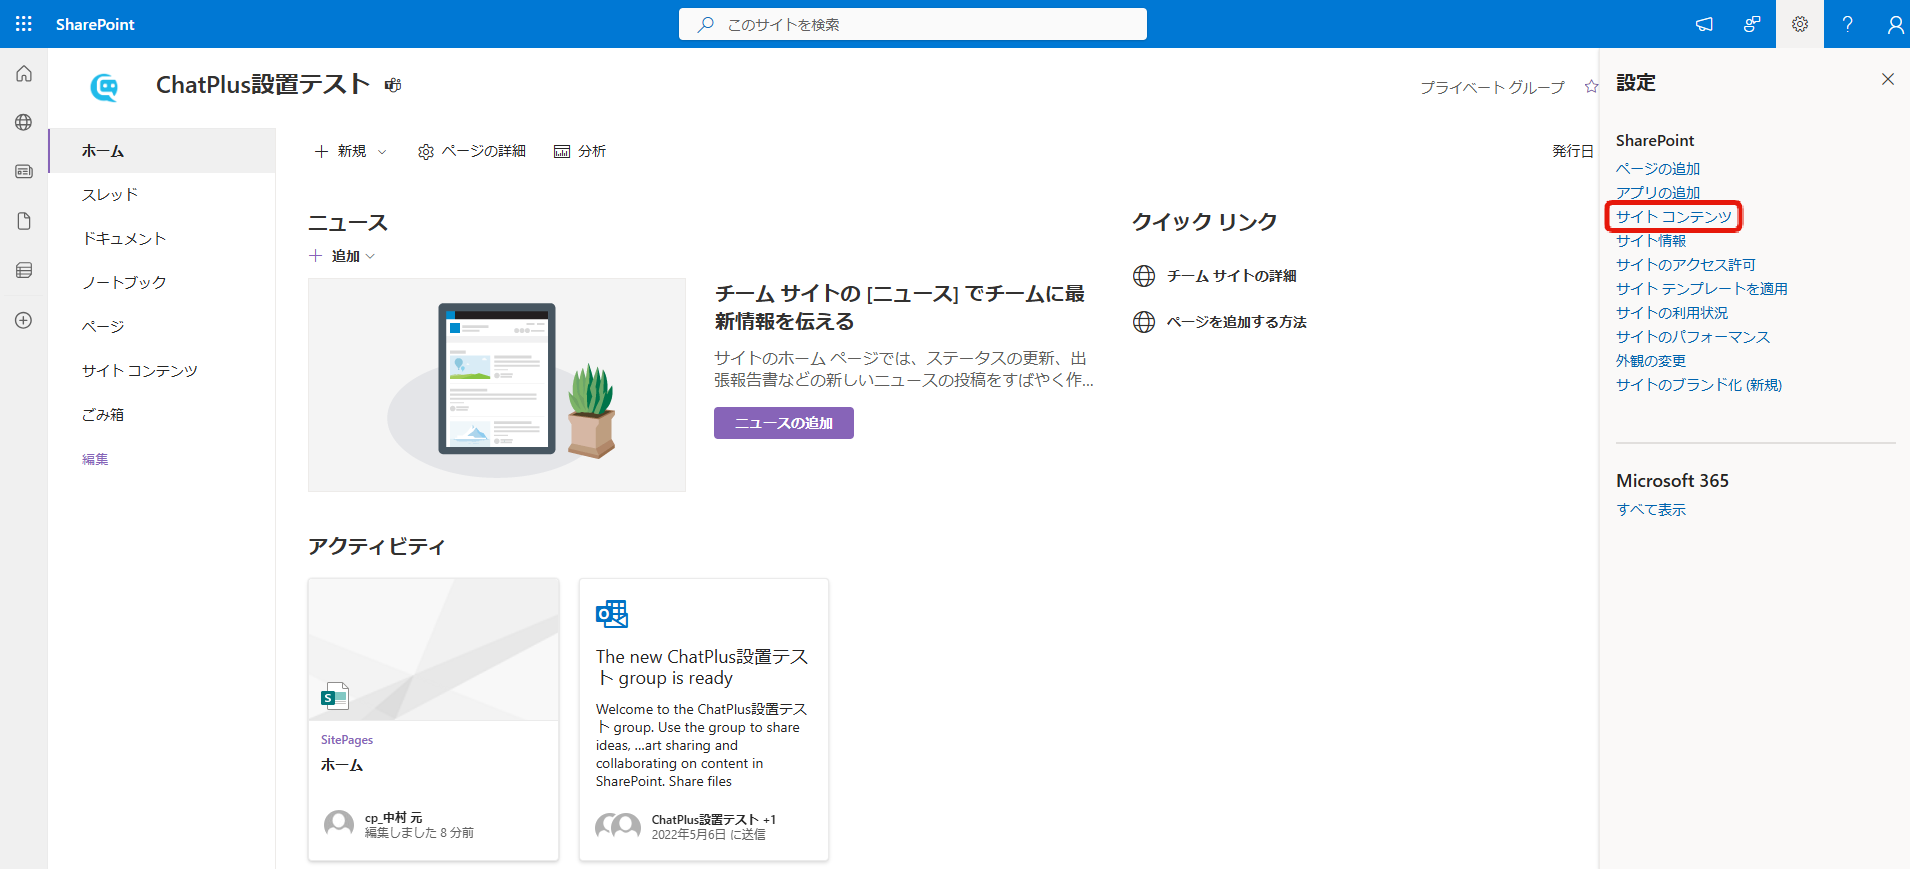Viewport: 1910px width, 869px height.
Task: Select ホーム in left navigation
Action: point(162,151)
